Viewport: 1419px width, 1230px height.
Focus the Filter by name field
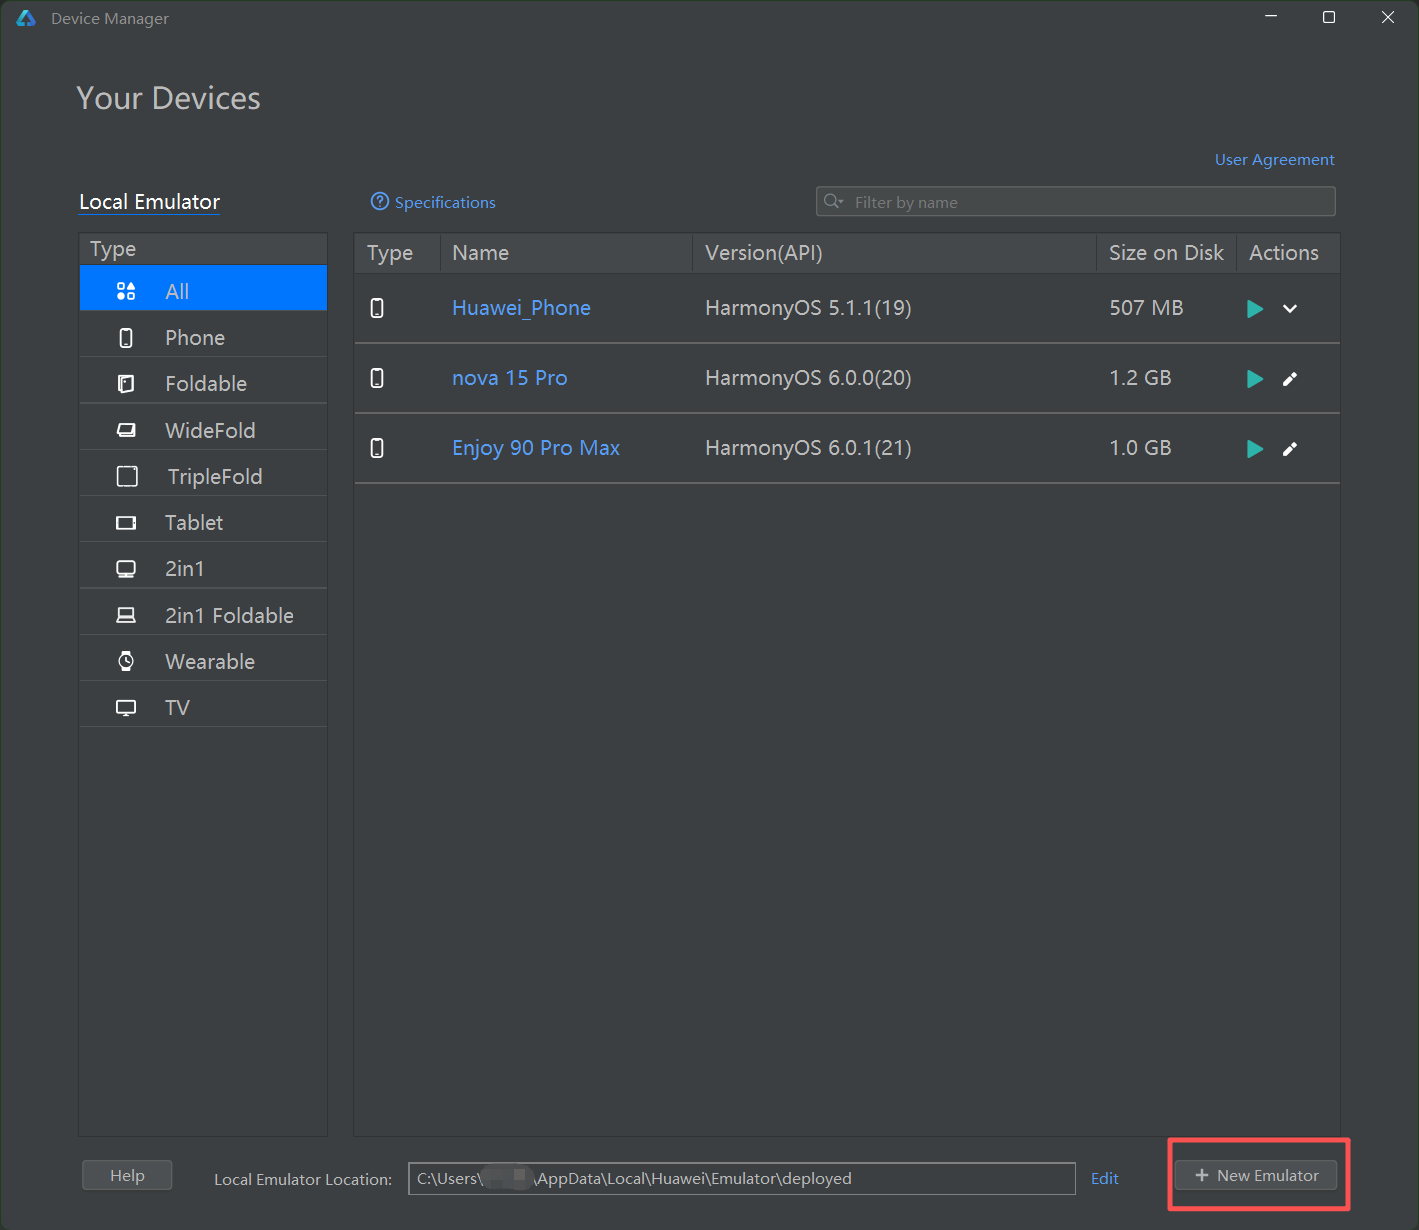pyautogui.click(x=1076, y=201)
